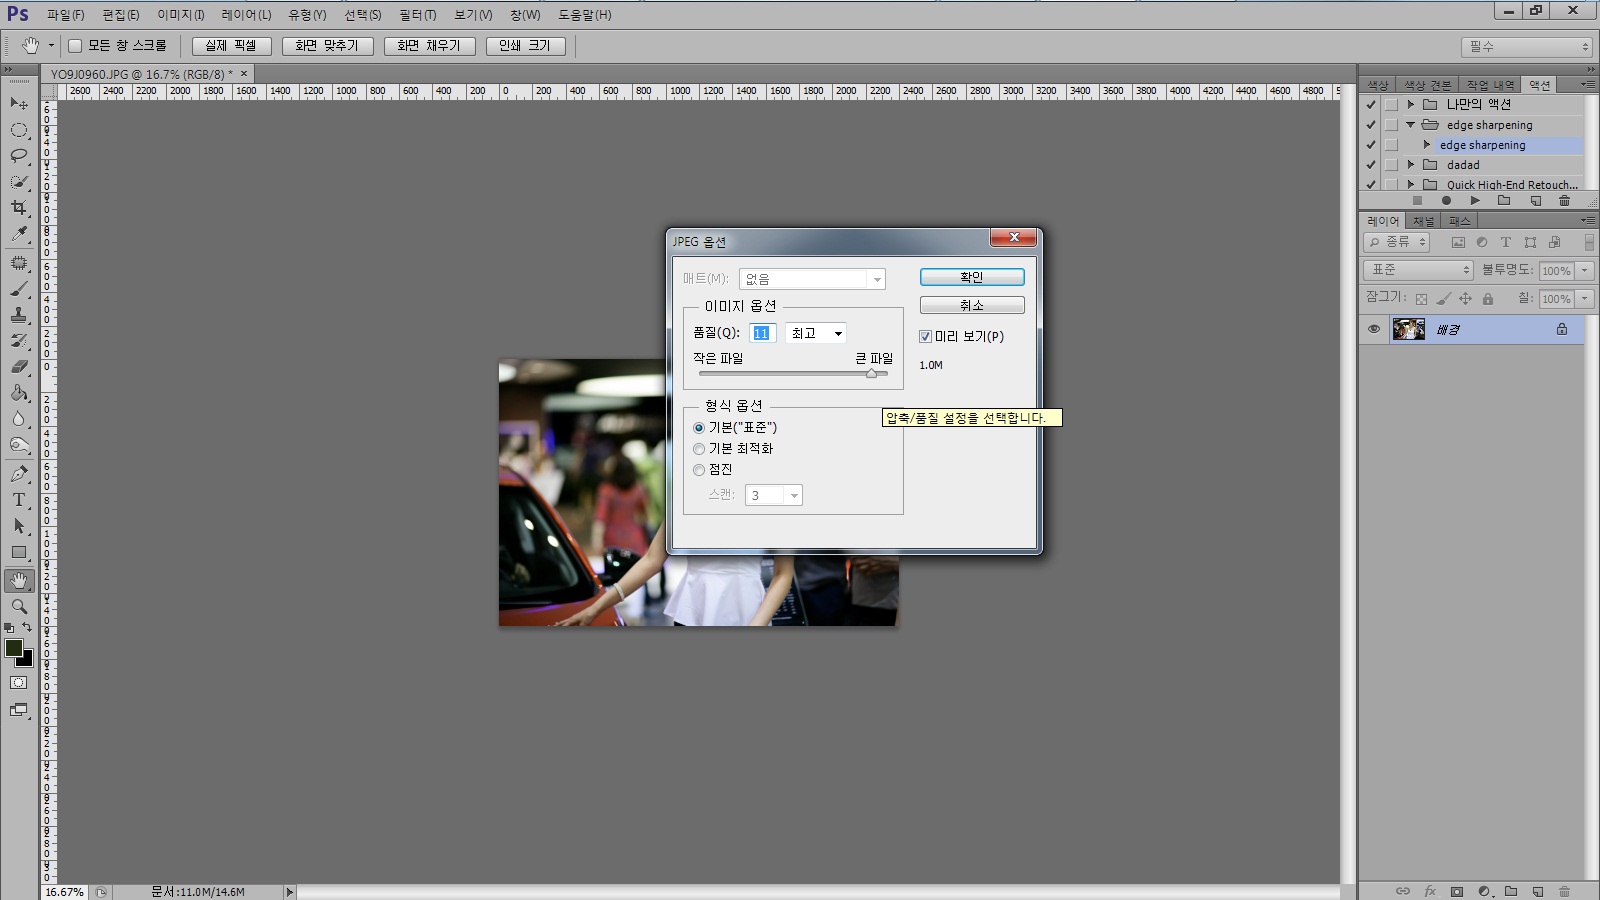The width and height of the screenshot is (1600, 900).
Task: Switch to the Channels tab
Action: [1423, 221]
